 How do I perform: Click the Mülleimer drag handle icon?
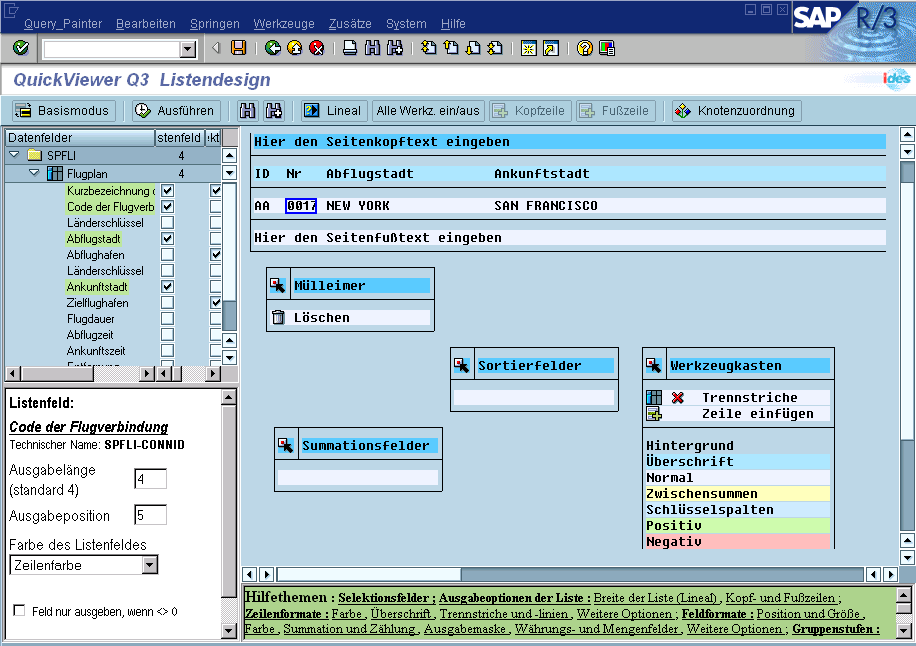pyautogui.click(x=277, y=285)
